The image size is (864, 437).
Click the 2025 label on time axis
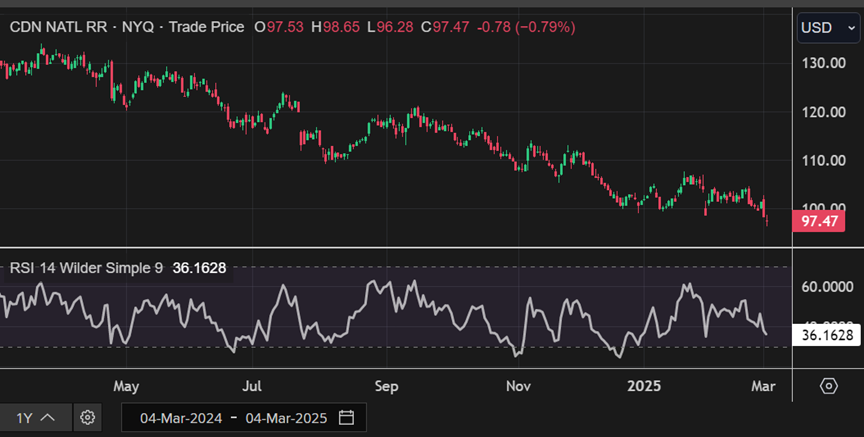tap(640, 386)
